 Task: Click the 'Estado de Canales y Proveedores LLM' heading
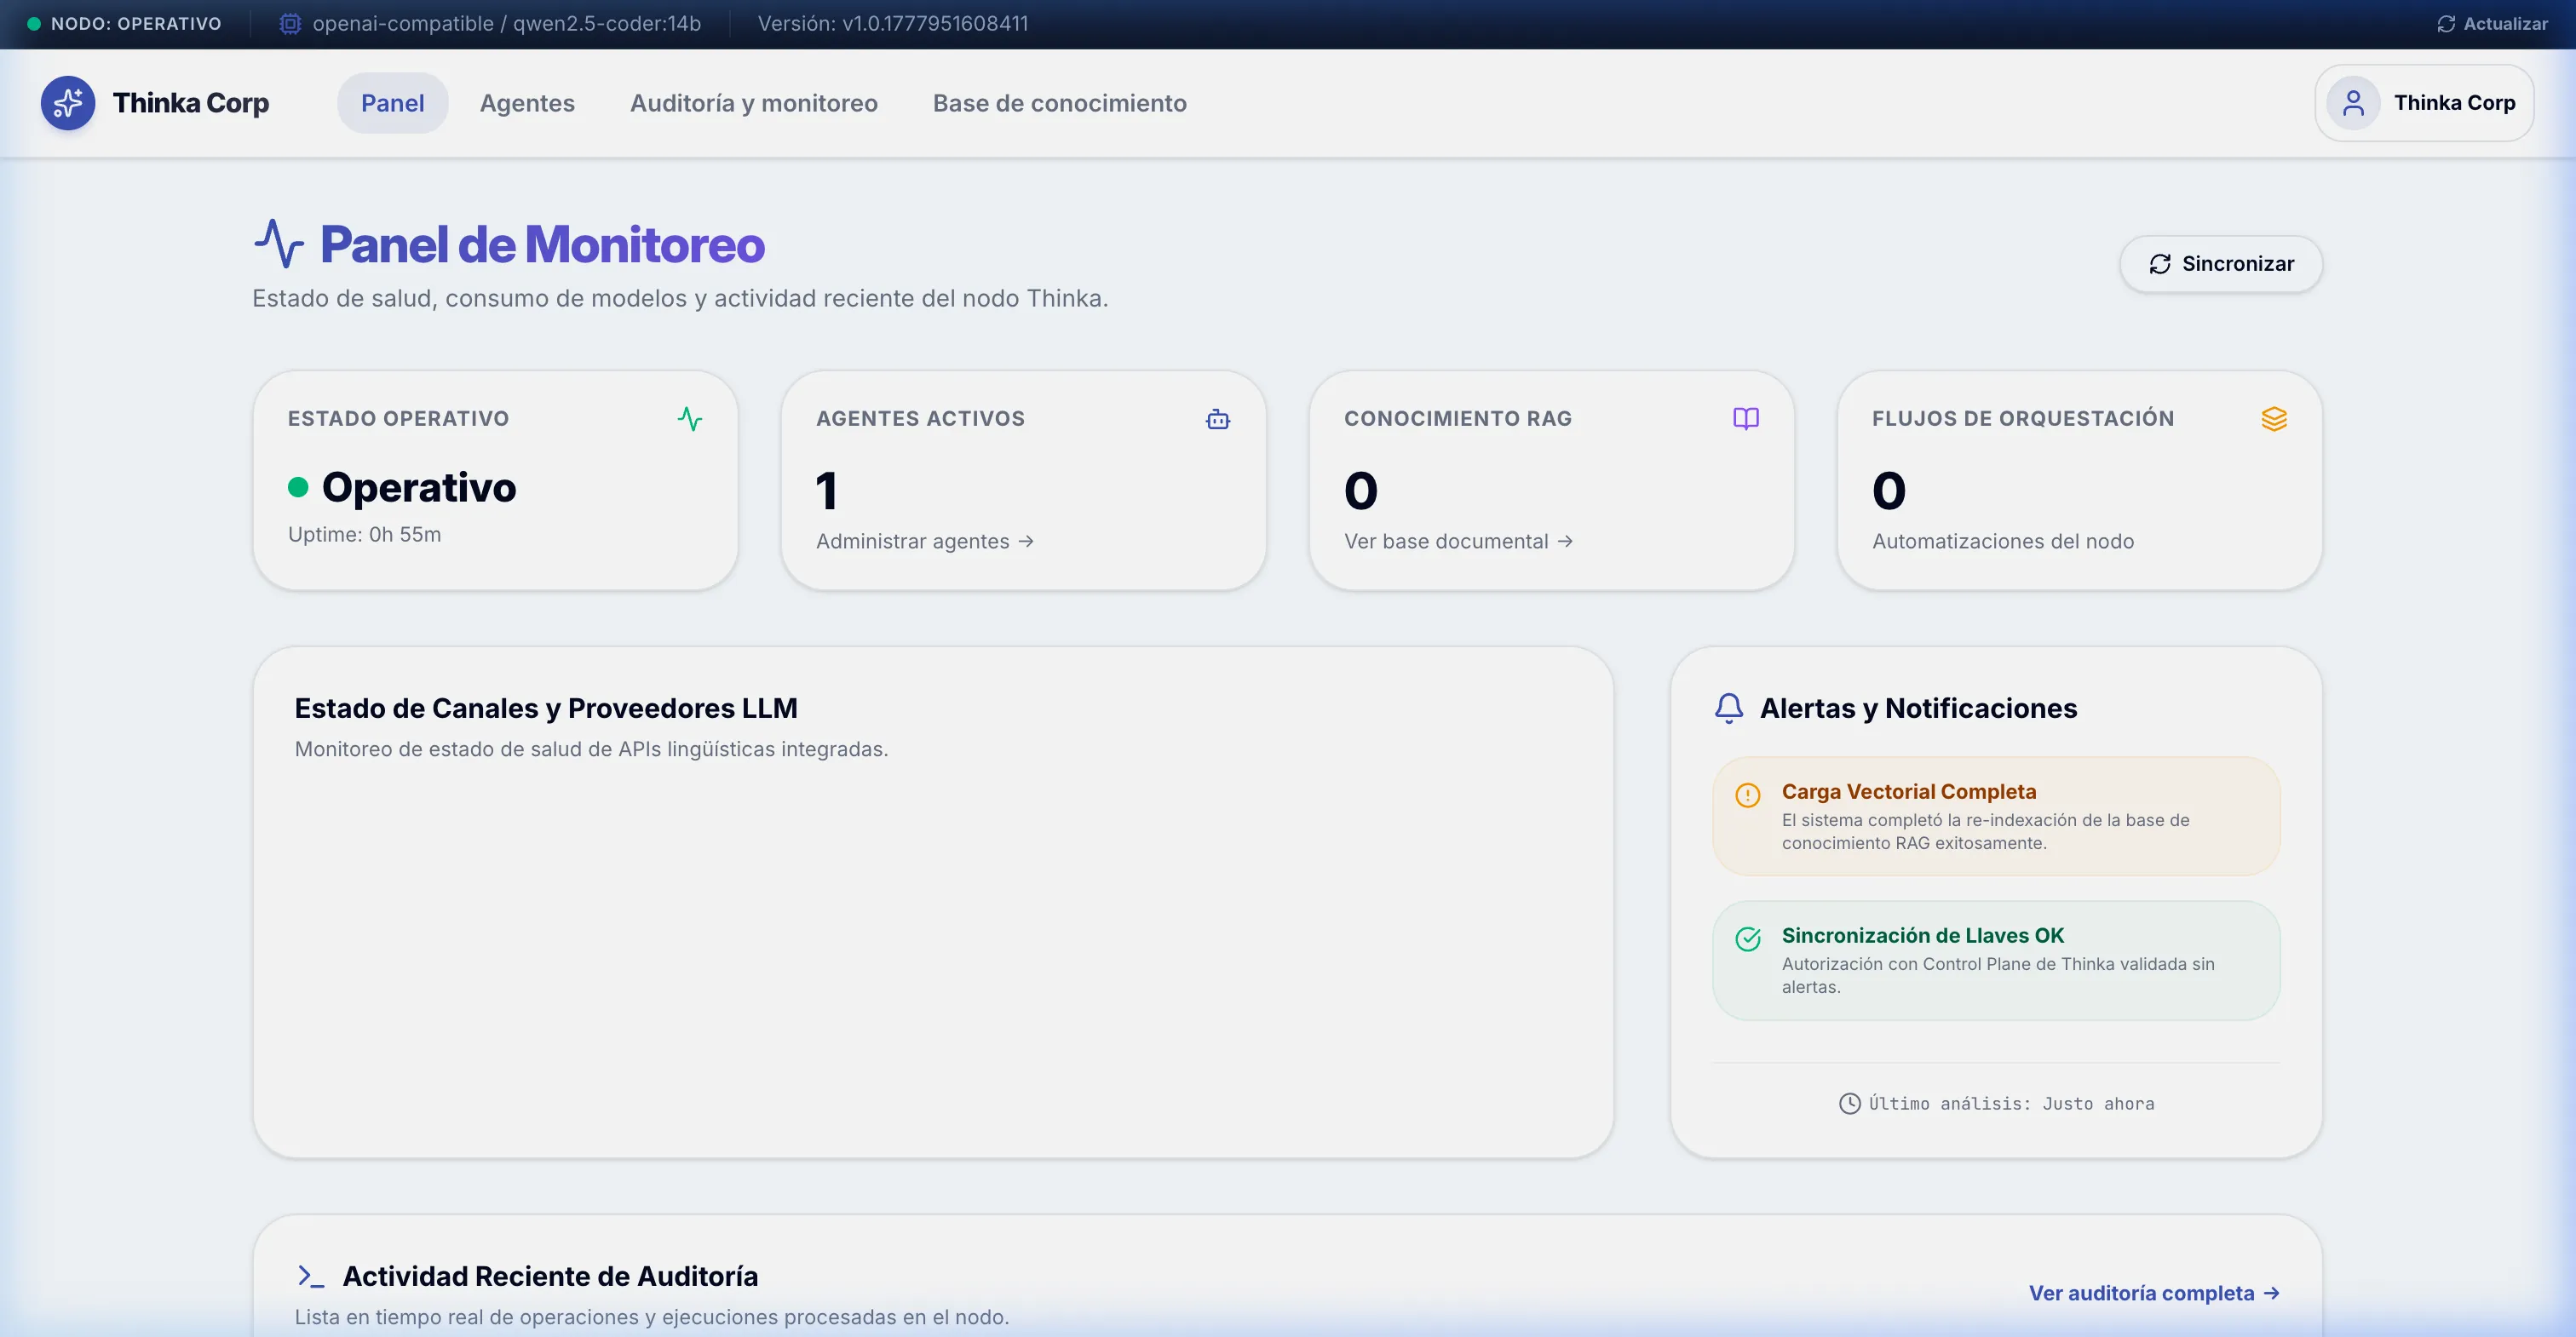546,708
